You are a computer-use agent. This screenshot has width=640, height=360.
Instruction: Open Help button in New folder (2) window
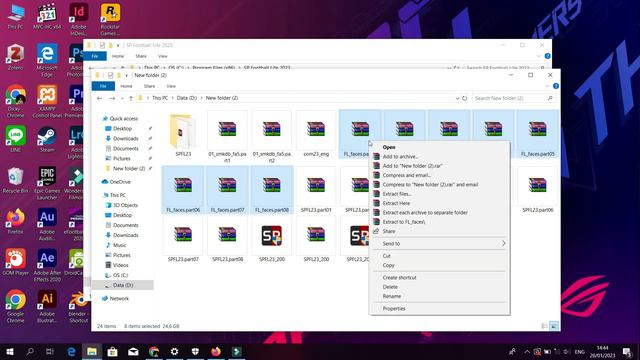[x=556, y=86]
